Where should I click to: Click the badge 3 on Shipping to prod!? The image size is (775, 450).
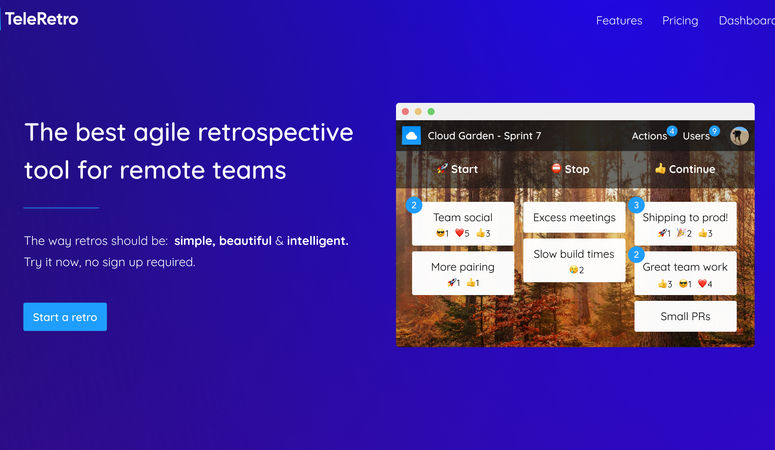pyautogui.click(x=636, y=205)
